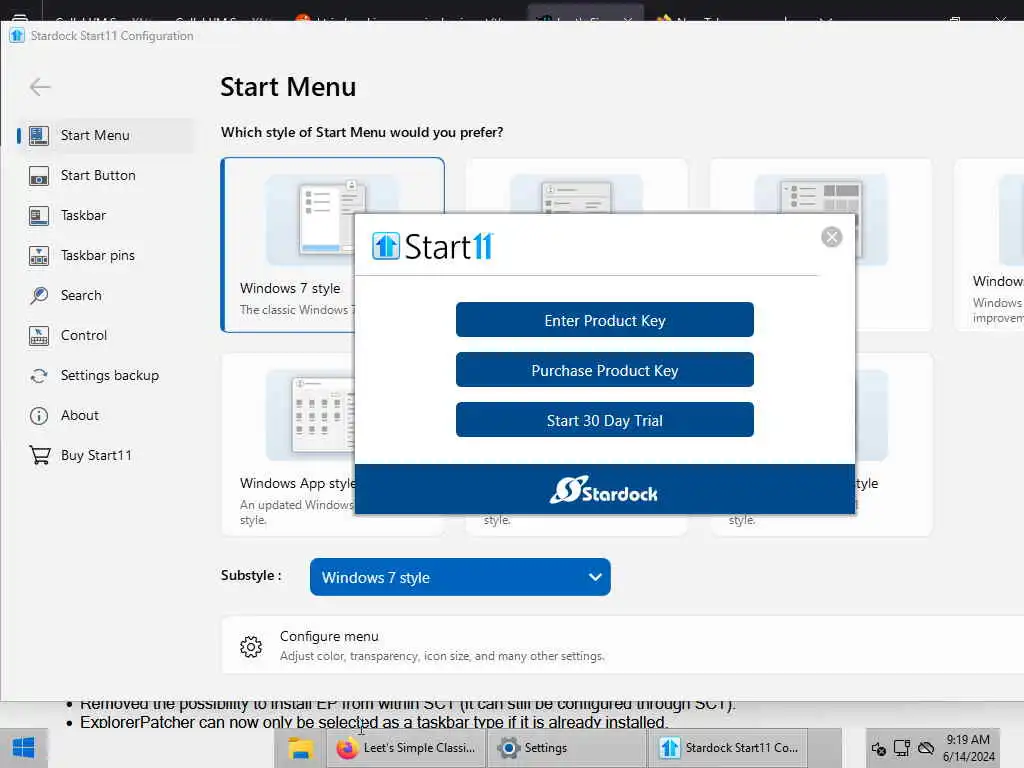
Task: Click the Control keyboard icon in sidebar
Action: point(39,336)
